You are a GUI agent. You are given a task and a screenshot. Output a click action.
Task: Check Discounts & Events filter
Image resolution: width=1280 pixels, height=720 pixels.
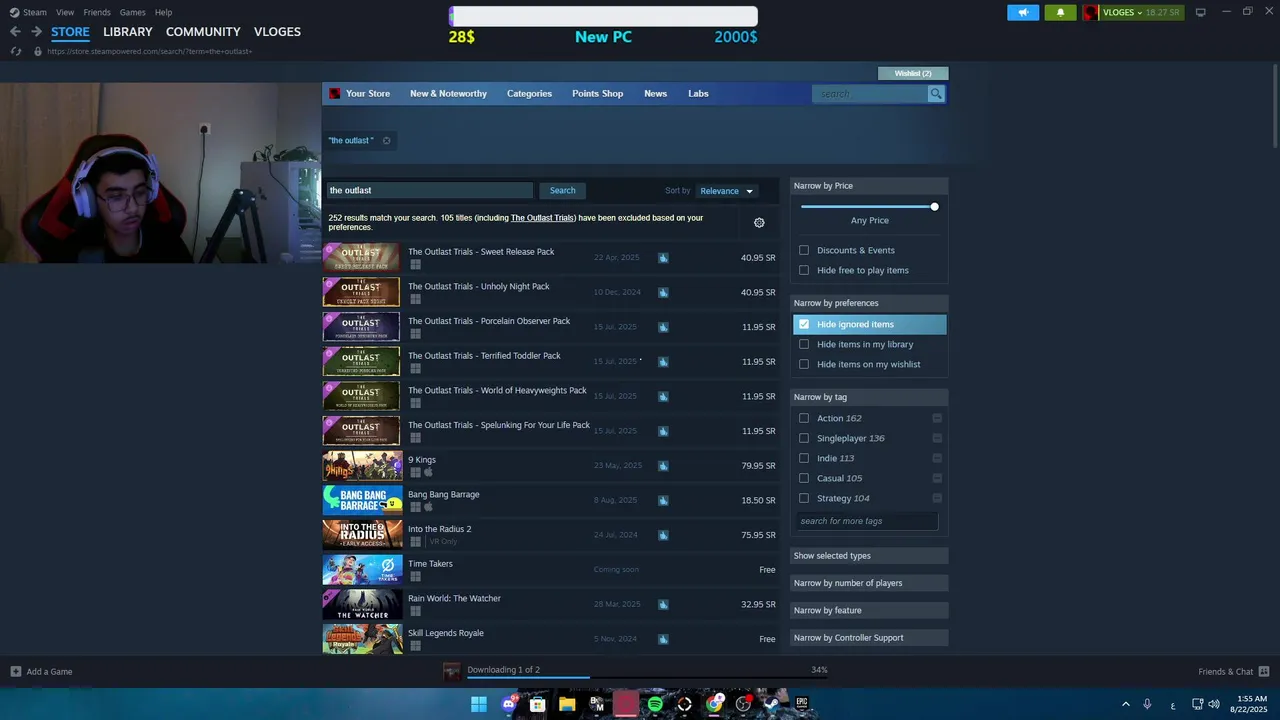click(x=804, y=250)
